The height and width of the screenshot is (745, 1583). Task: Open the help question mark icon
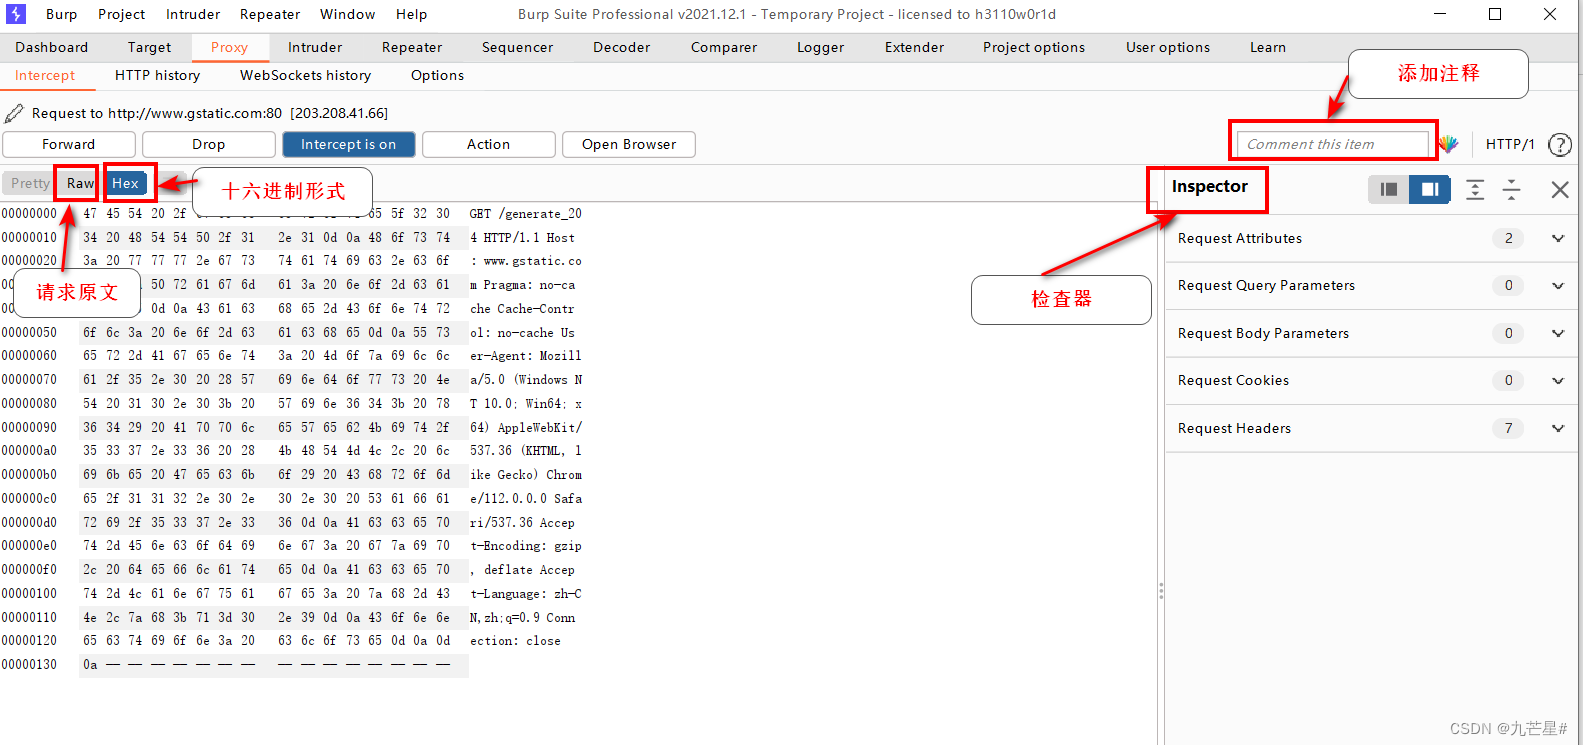pos(1559,144)
